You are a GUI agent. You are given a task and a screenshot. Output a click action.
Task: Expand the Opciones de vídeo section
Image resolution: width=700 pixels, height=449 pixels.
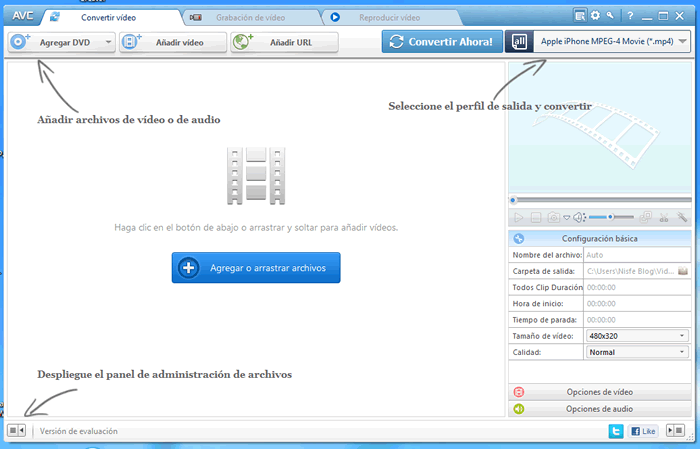tap(598, 392)
